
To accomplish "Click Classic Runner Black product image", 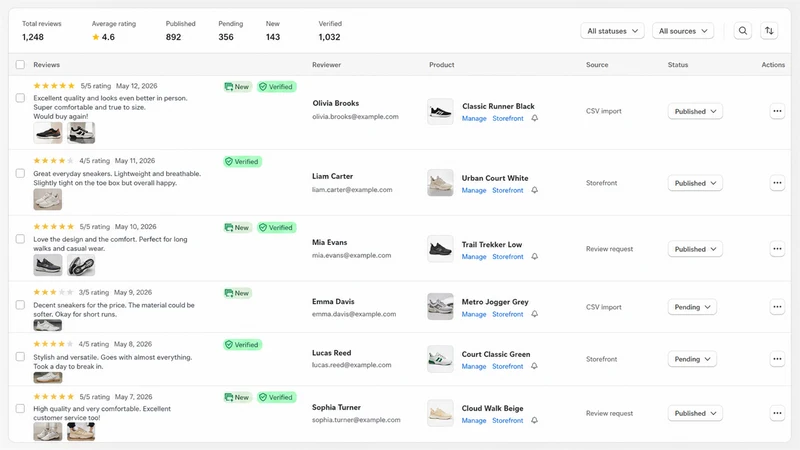I will point(440,112).
